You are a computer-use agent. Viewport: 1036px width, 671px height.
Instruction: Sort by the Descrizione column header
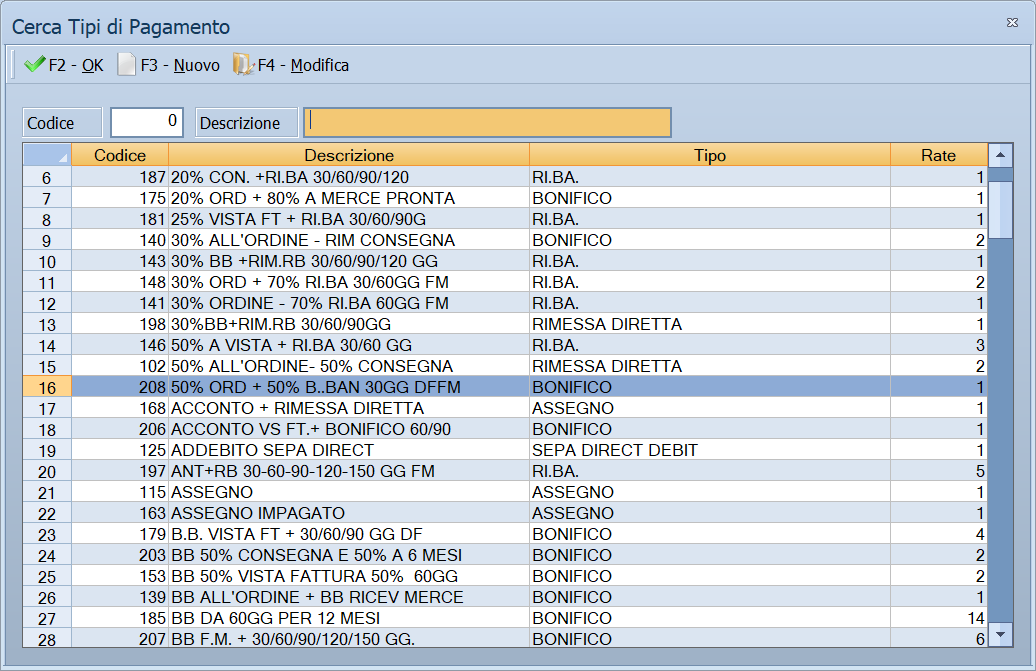[349, 155]
